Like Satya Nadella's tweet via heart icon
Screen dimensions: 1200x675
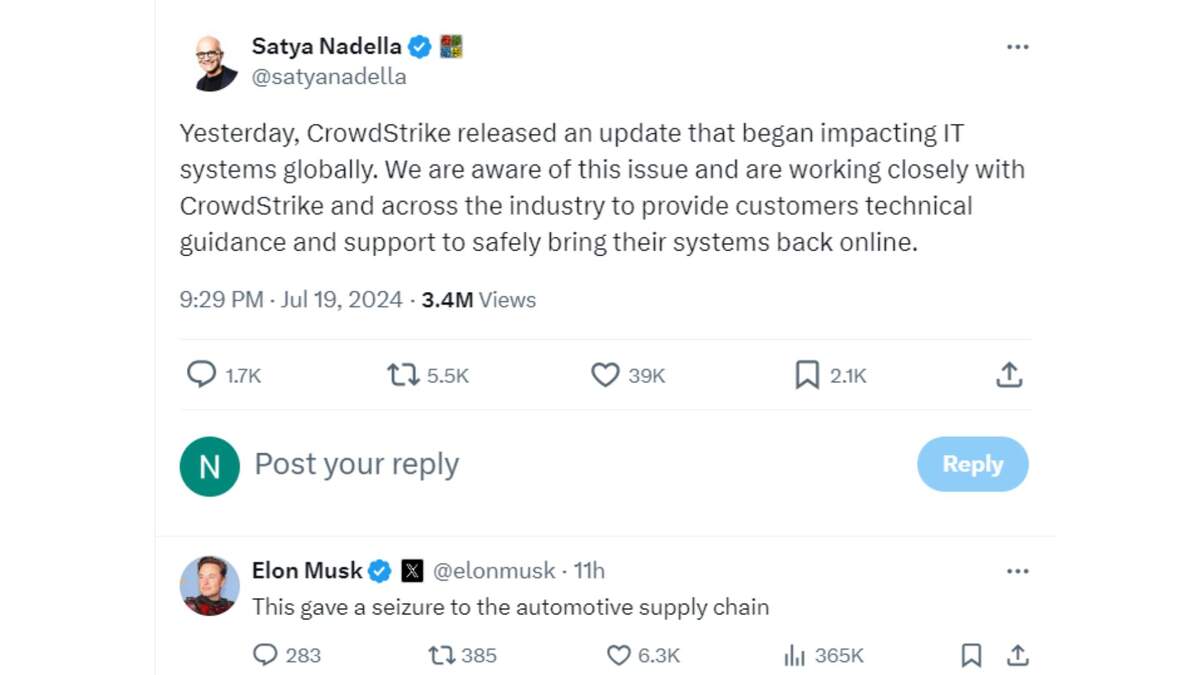605,375
